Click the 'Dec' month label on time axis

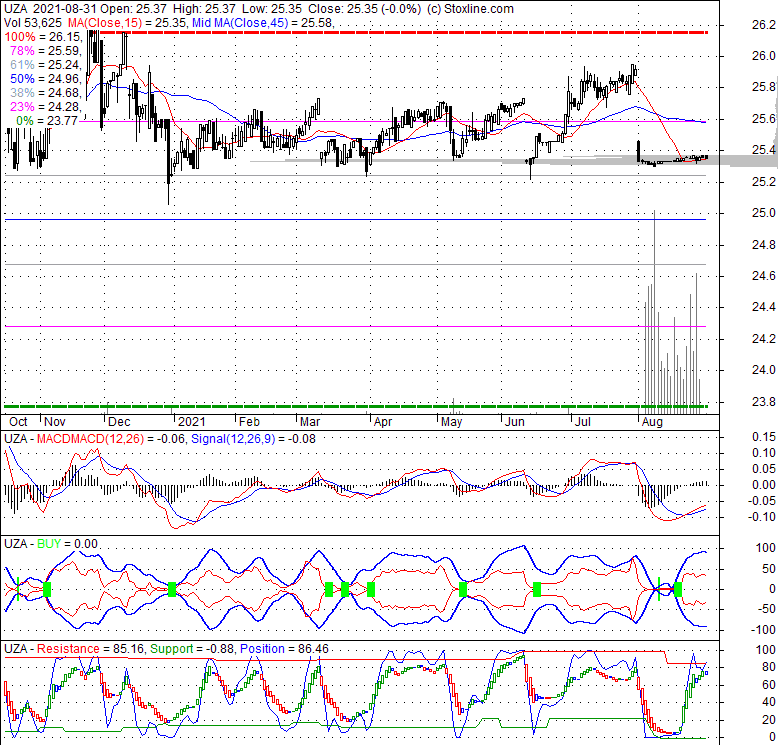pyautogui.click(x=119, y=422)
